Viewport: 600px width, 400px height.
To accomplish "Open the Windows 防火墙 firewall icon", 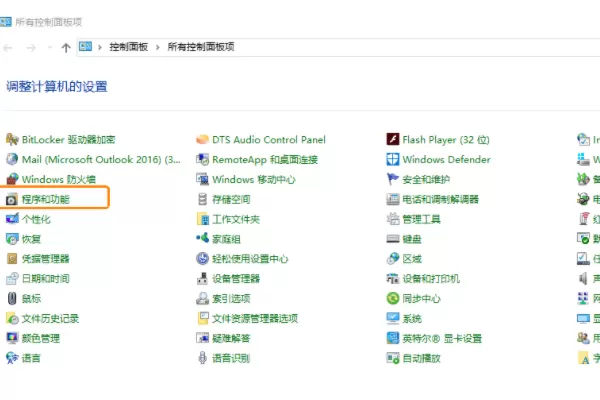I will 12,179.
